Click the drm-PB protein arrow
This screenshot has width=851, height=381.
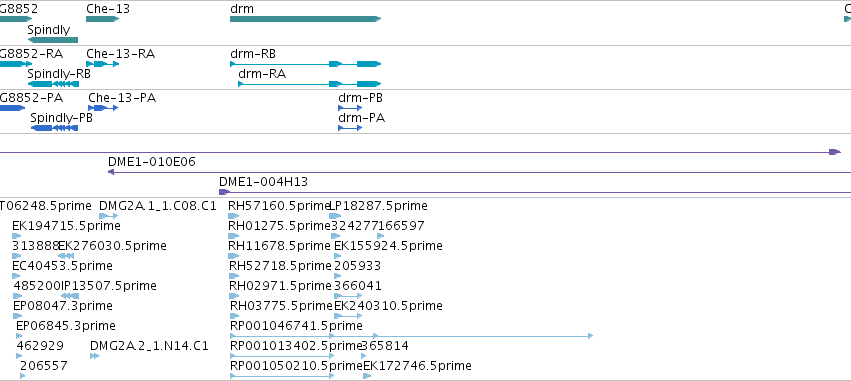(x=350, y=108)
